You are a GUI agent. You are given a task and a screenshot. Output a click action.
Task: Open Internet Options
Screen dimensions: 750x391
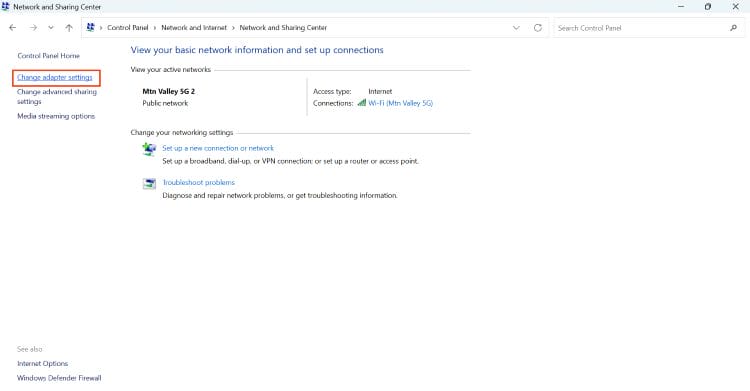tap(43, 363)
